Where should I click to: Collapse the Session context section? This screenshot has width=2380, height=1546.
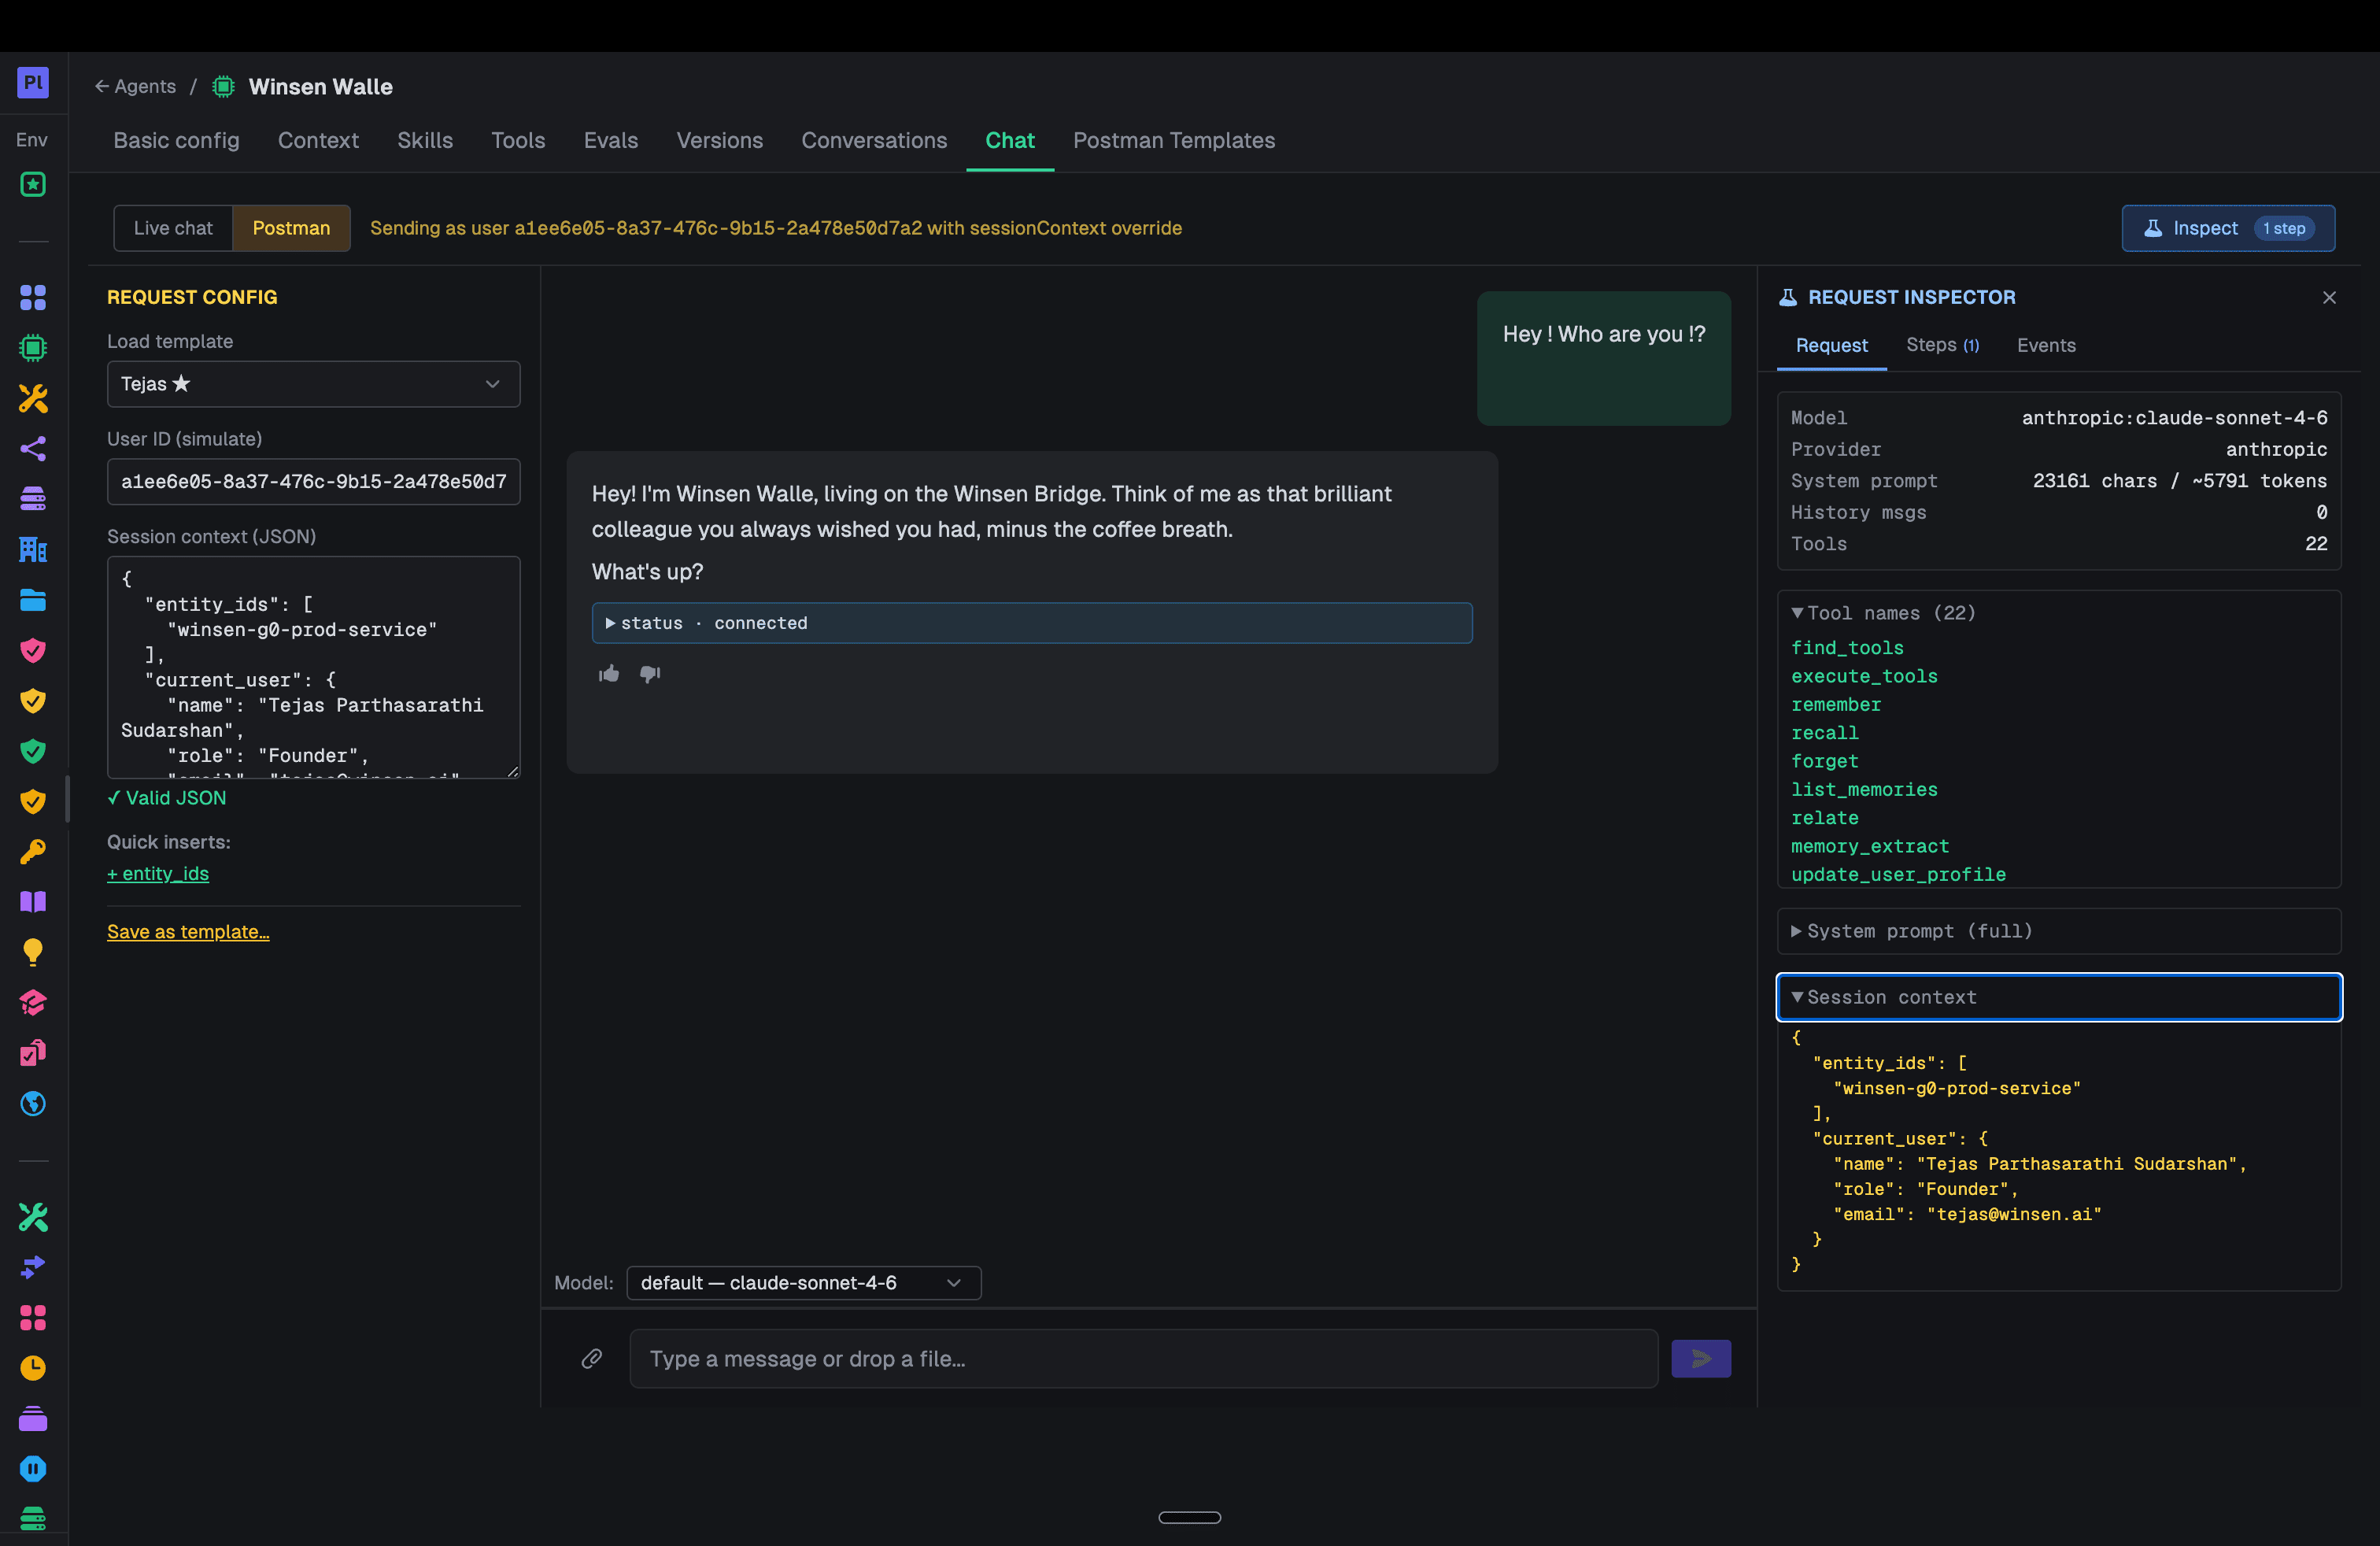tap(2059, 997)
